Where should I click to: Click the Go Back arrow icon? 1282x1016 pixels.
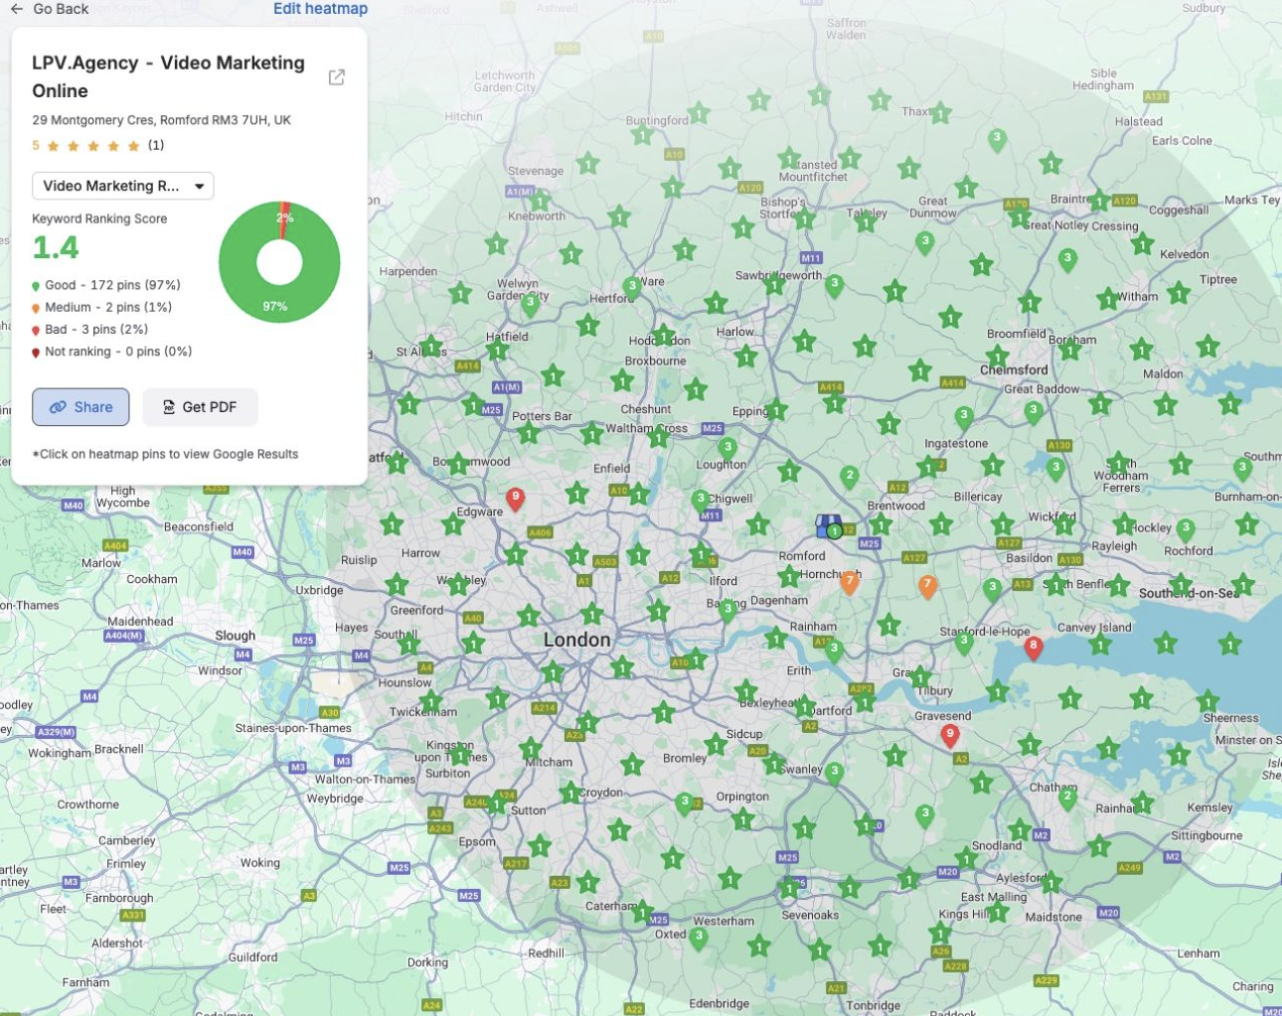[x=16, y=9]
